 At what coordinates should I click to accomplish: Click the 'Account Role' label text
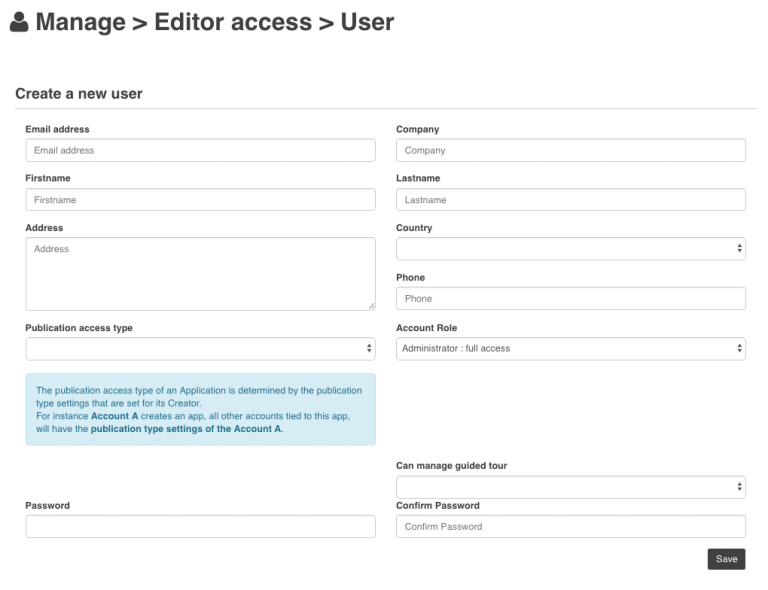(427, 328)
